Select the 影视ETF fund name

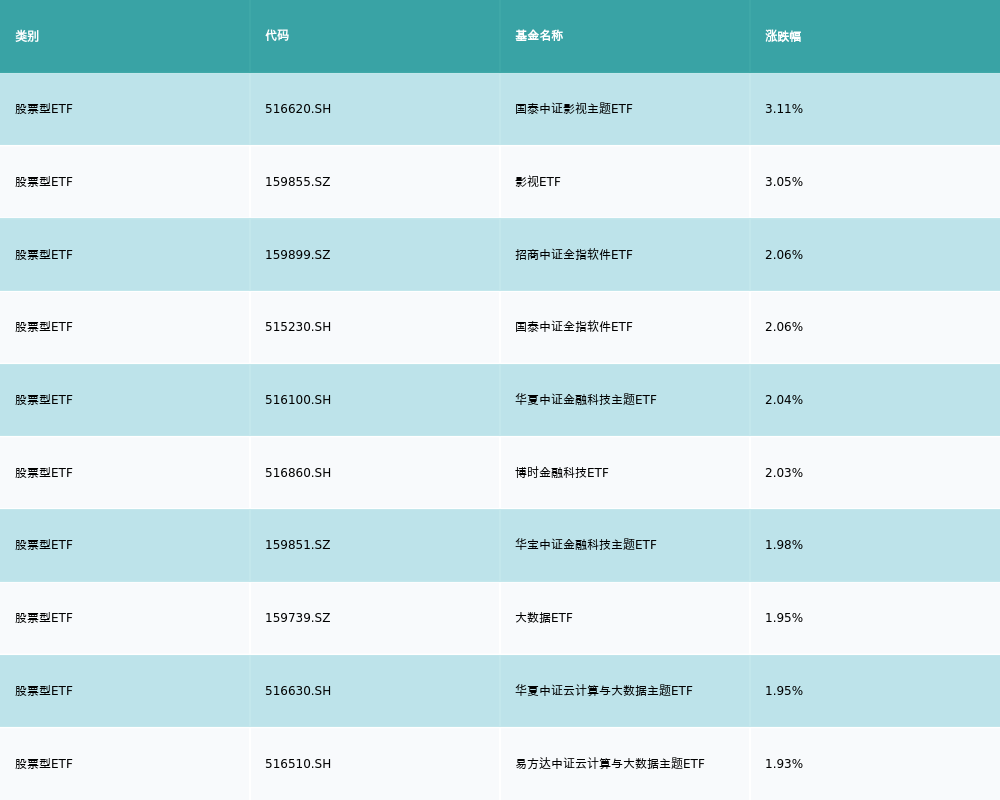point(538,182)
